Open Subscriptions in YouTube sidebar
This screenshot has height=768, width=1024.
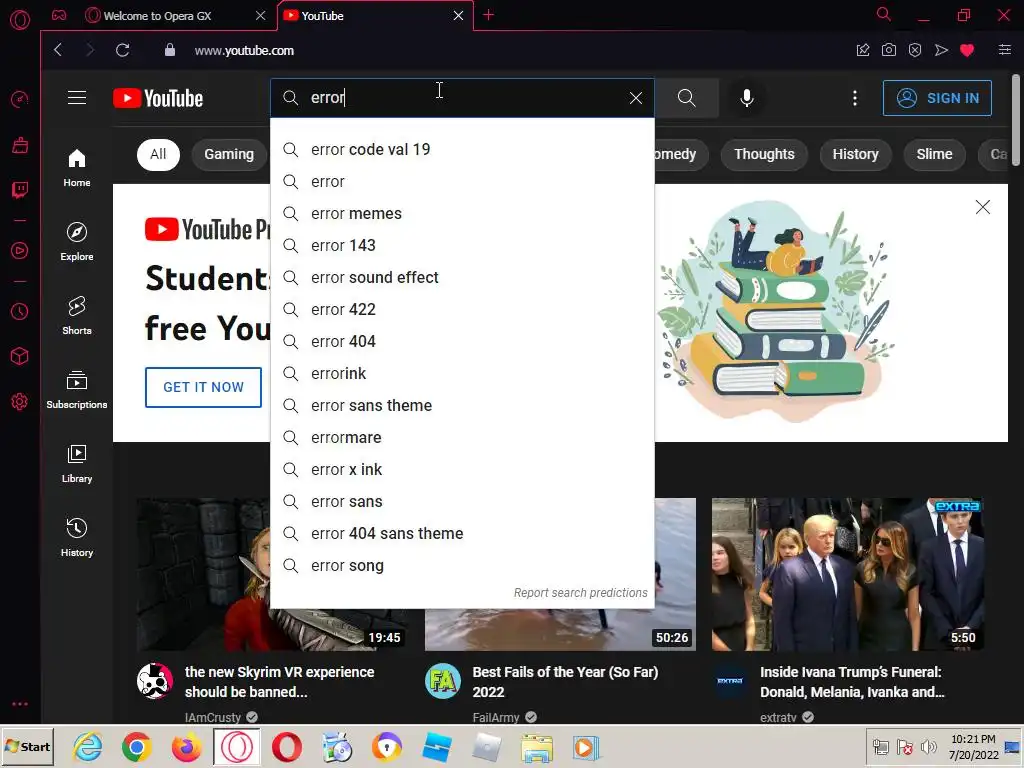[77, 390]
